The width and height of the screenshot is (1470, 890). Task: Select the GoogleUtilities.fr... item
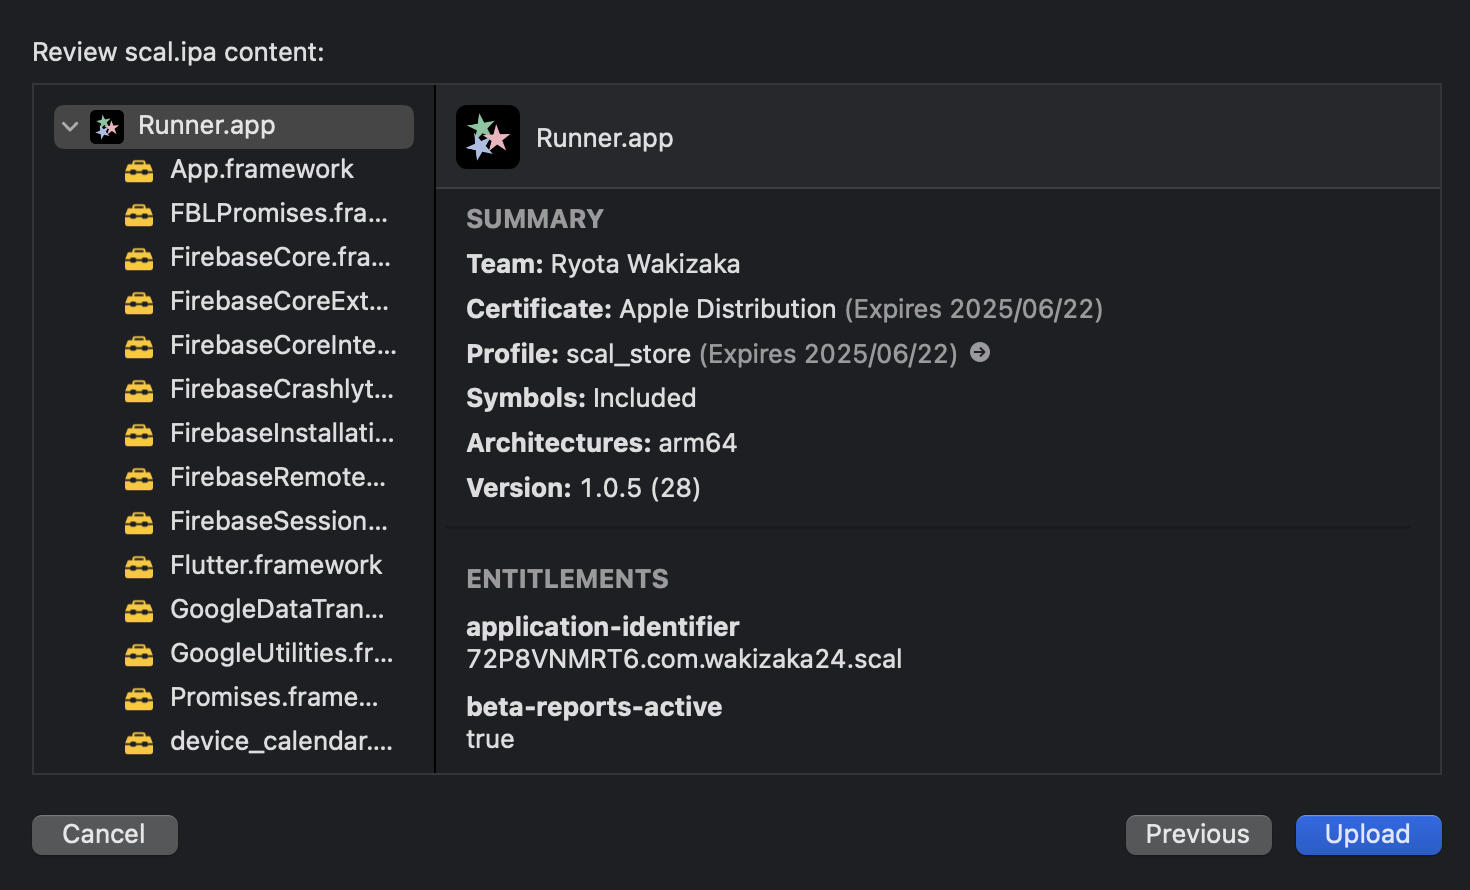[x=282, y=653]
